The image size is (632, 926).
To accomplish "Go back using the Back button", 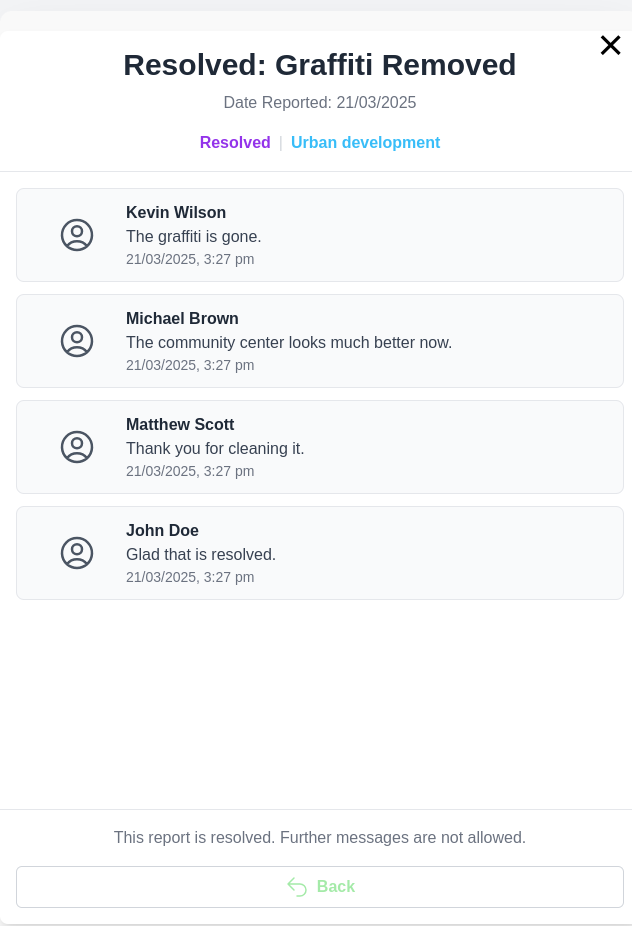I will 320,887.
